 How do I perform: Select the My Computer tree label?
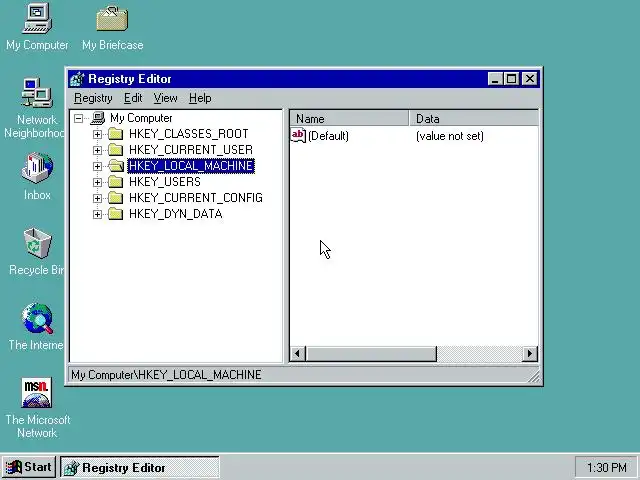click(x=141, y=118)
